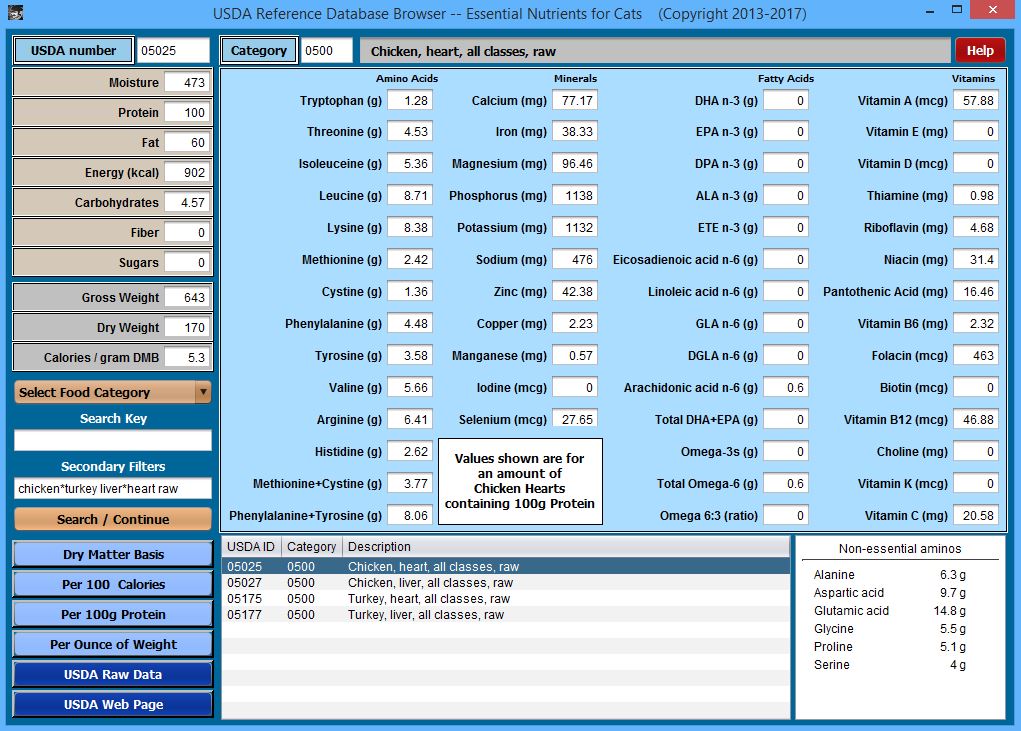Click the USDA ID column header
The image size is (1021, 731).
pyautogui.click(x=251, y=547)
